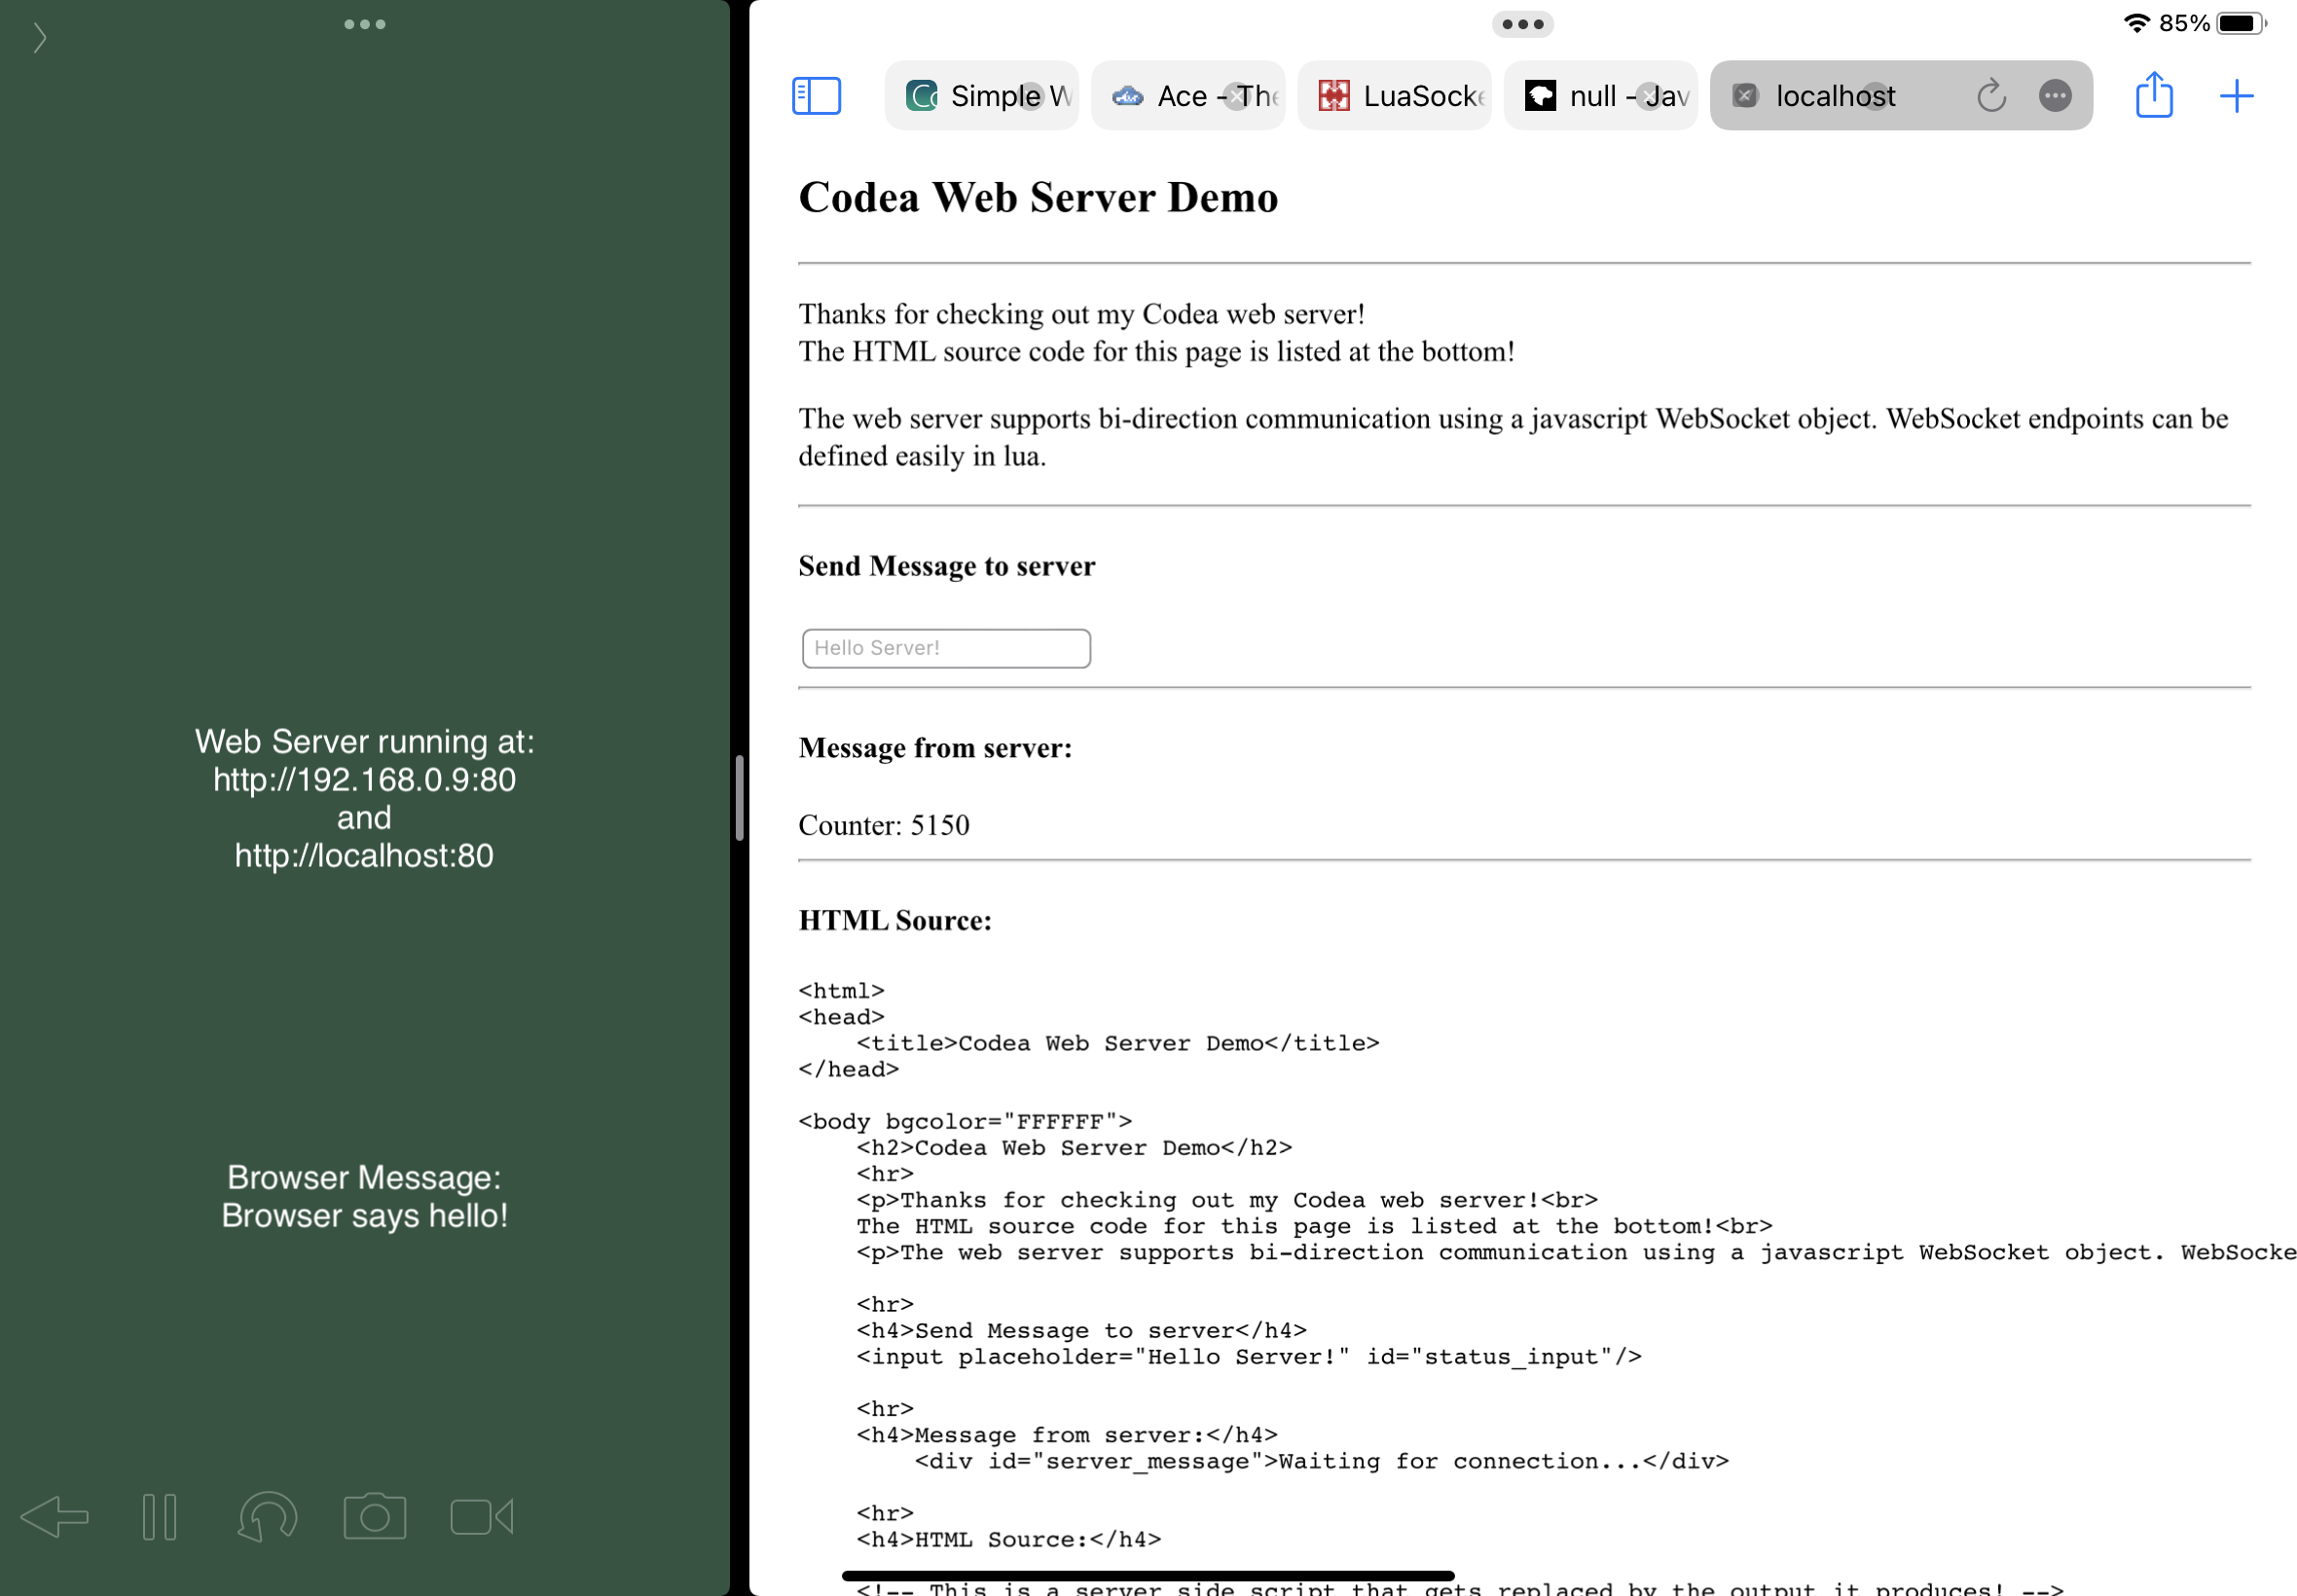Tap the Safari share icon
2297x1596 pixels.
tap(2153, 96)
